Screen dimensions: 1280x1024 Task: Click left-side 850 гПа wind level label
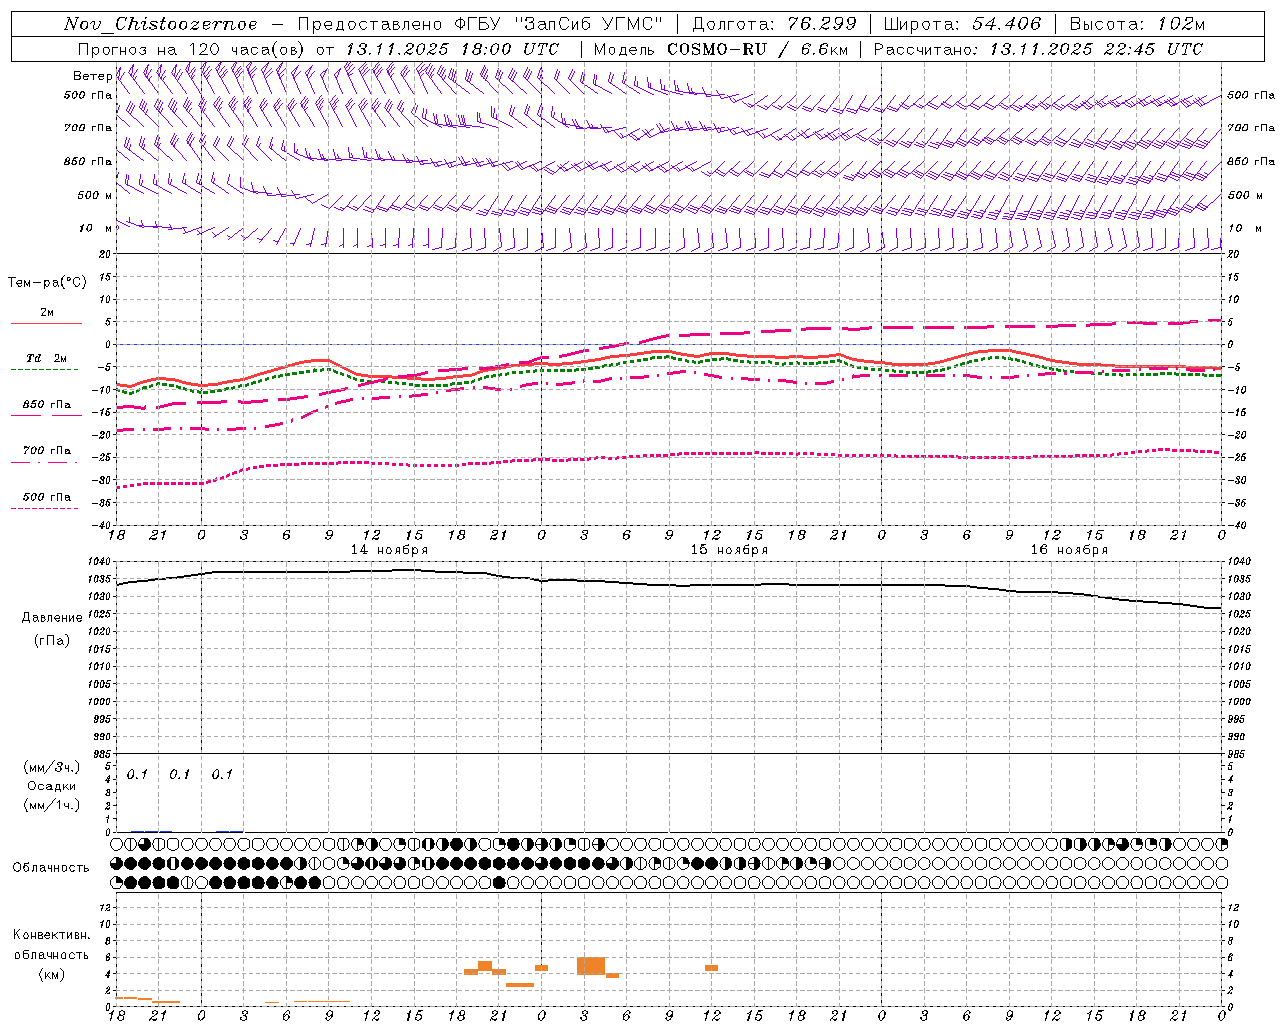(88, 161)
